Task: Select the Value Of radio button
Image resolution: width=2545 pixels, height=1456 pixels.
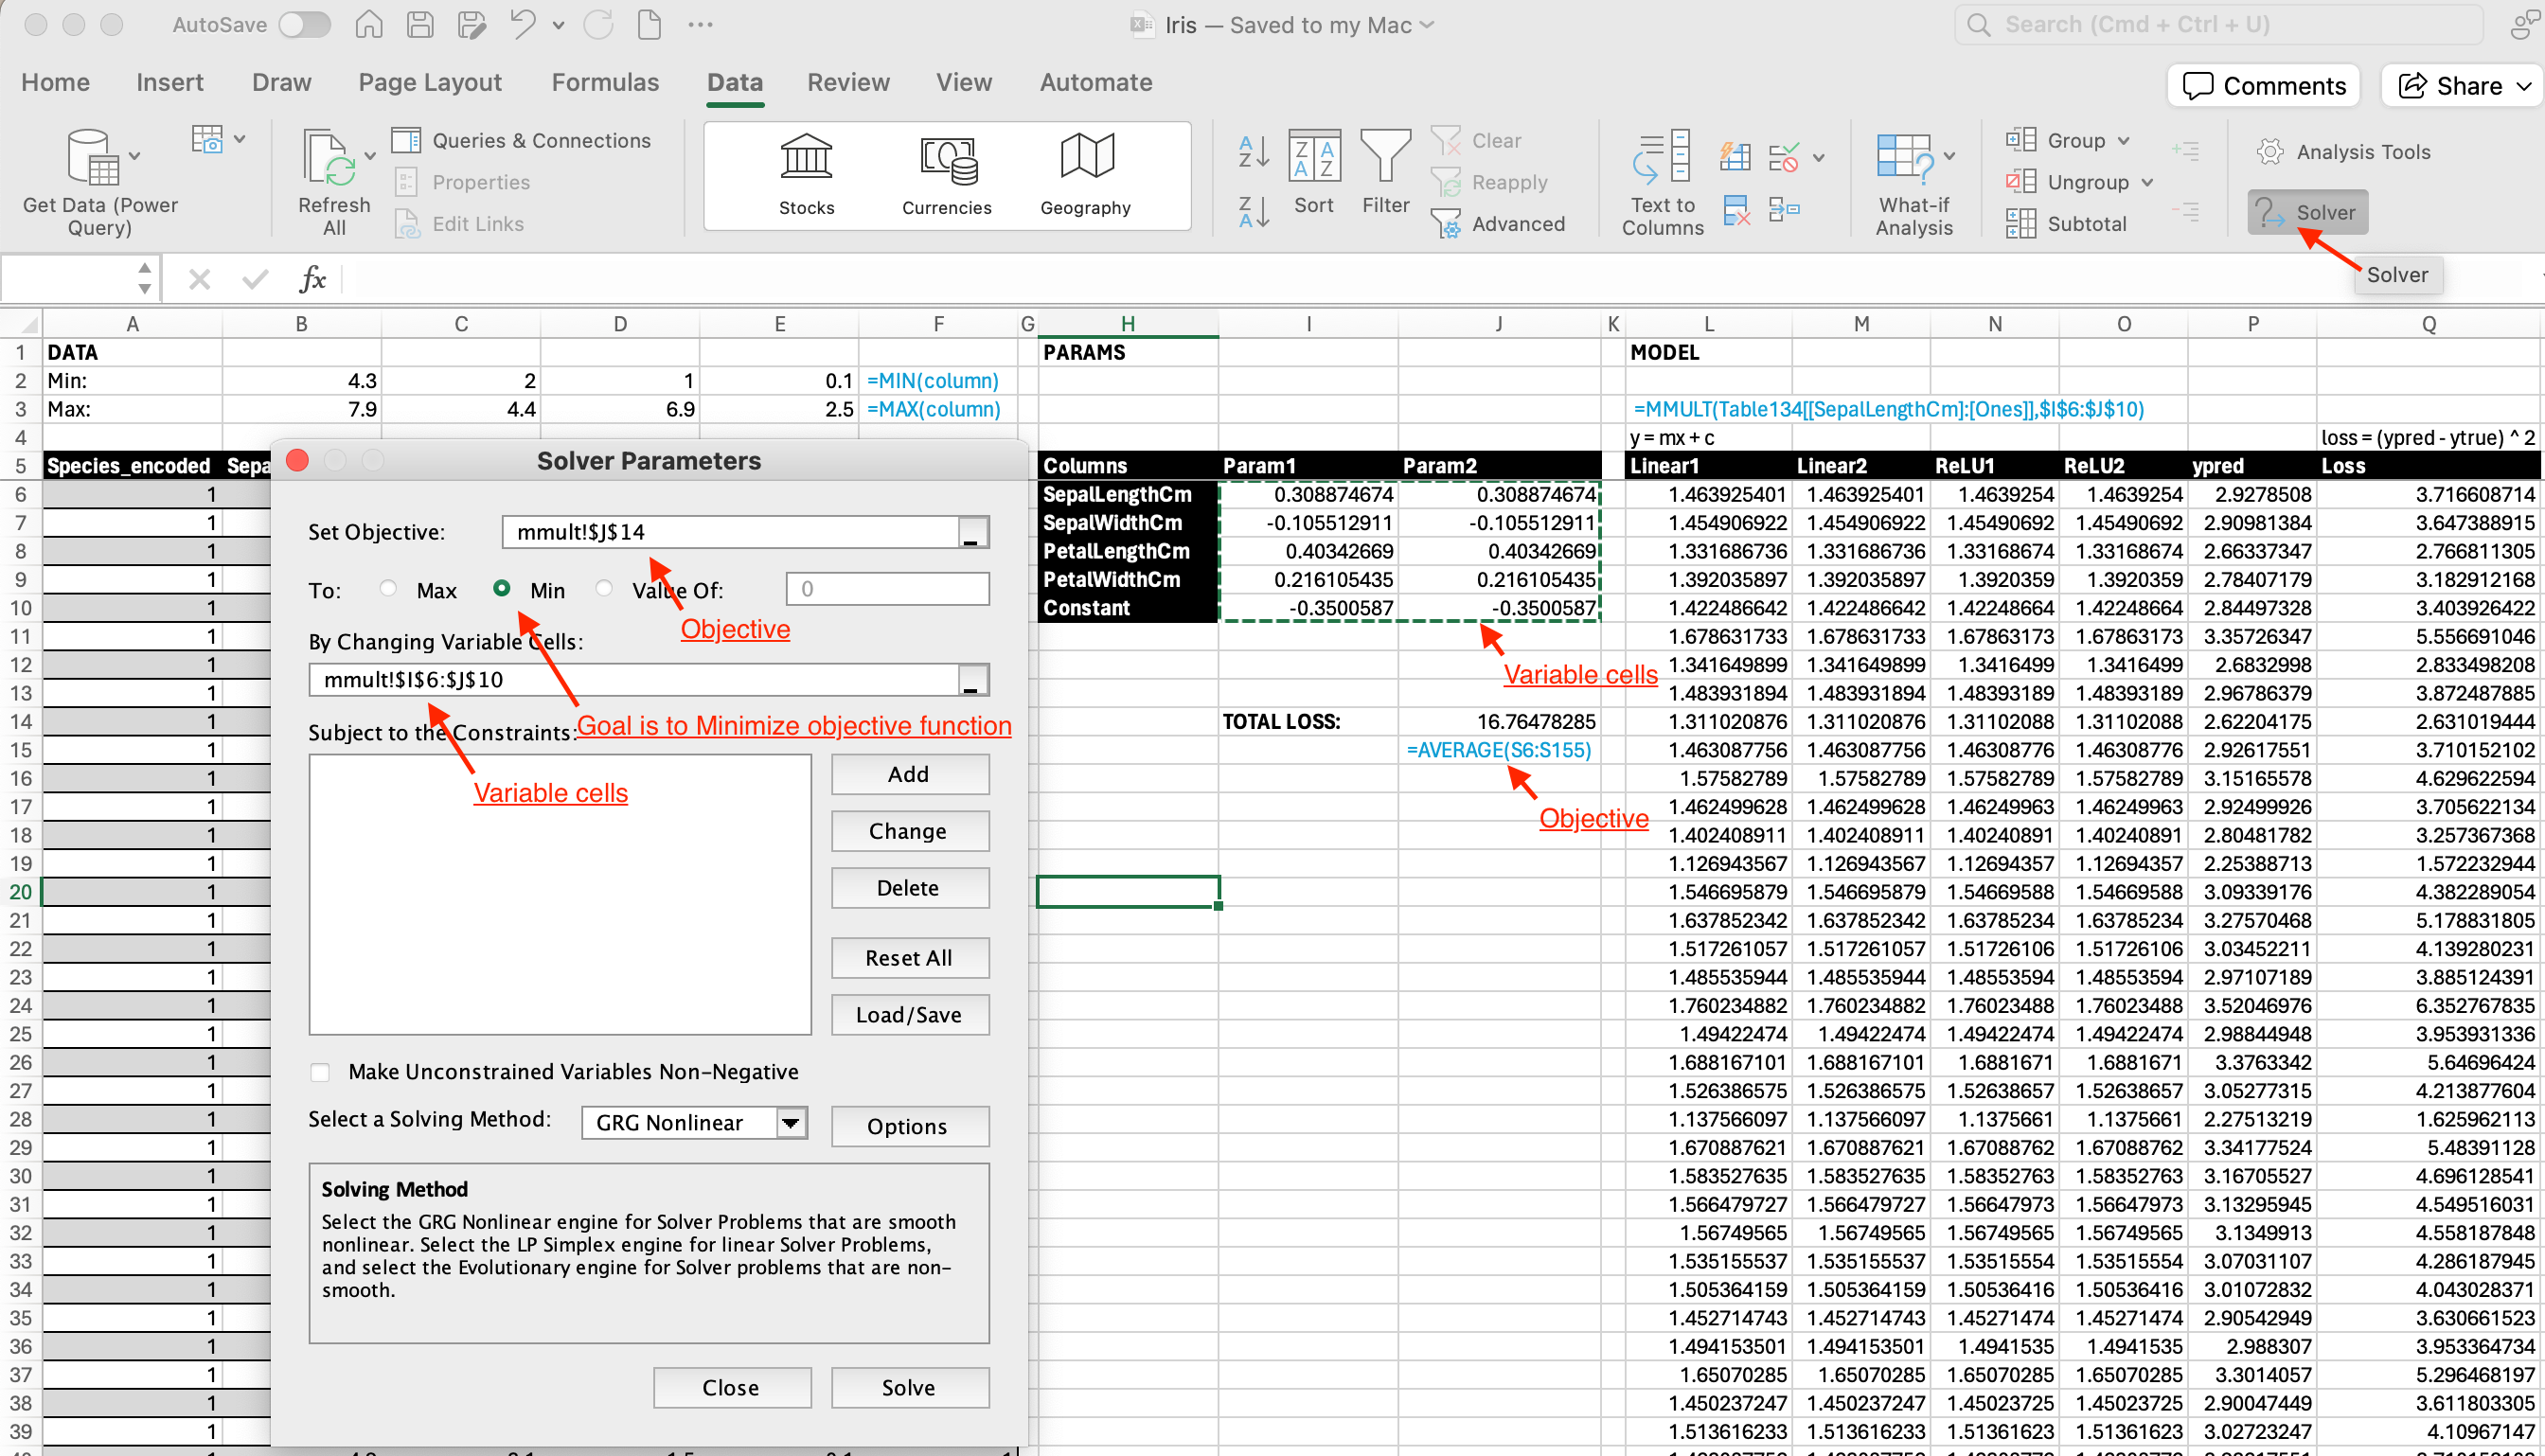Action: click(x=604, y=588)
